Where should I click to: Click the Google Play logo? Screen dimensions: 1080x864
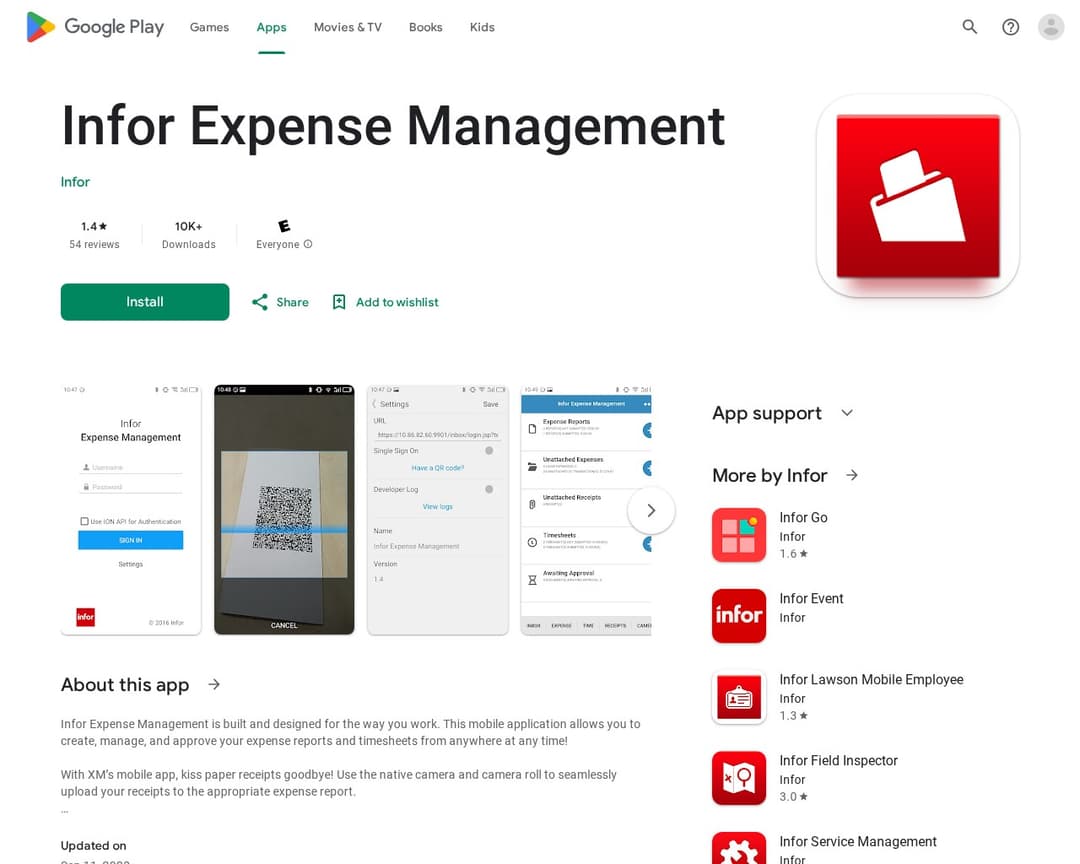[x=95, y=27]
